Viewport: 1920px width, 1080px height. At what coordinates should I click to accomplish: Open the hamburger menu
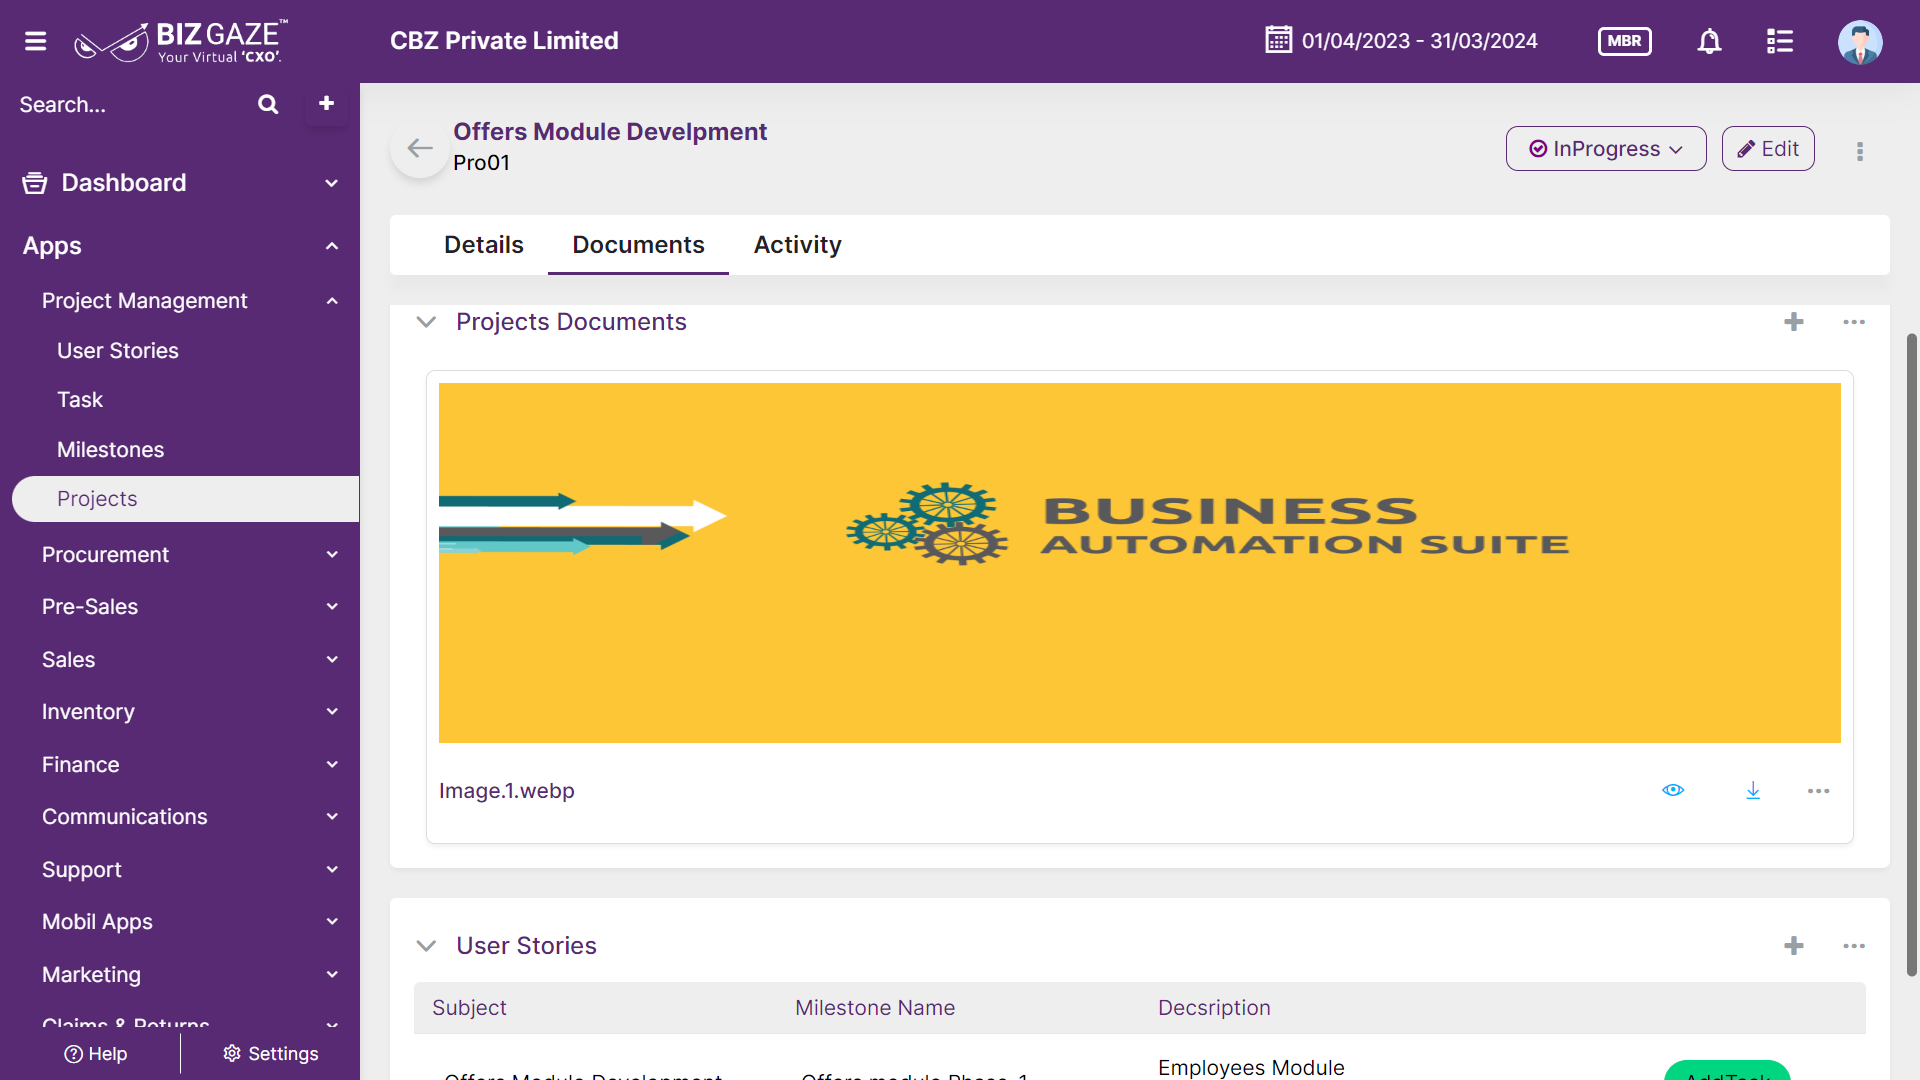[x=36, y=41]
